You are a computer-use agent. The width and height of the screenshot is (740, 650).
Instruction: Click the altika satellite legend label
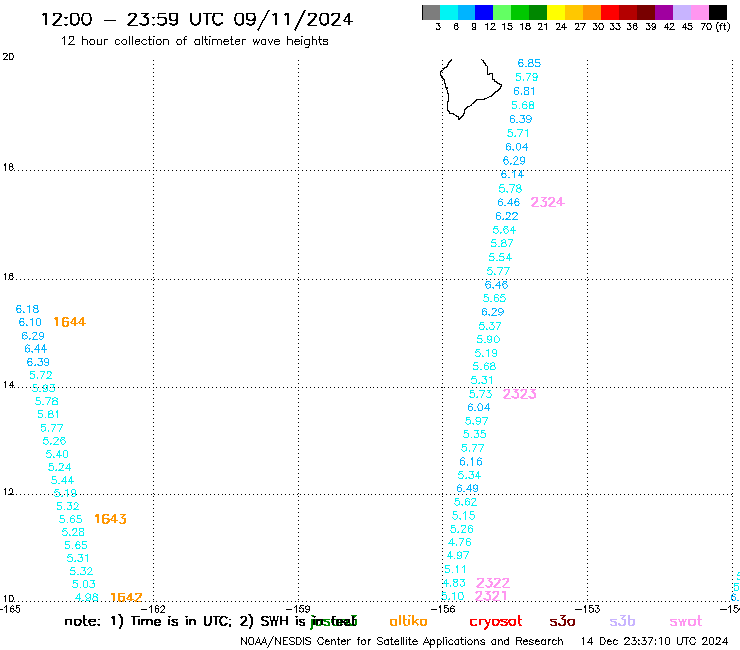[x=408, y=621]
